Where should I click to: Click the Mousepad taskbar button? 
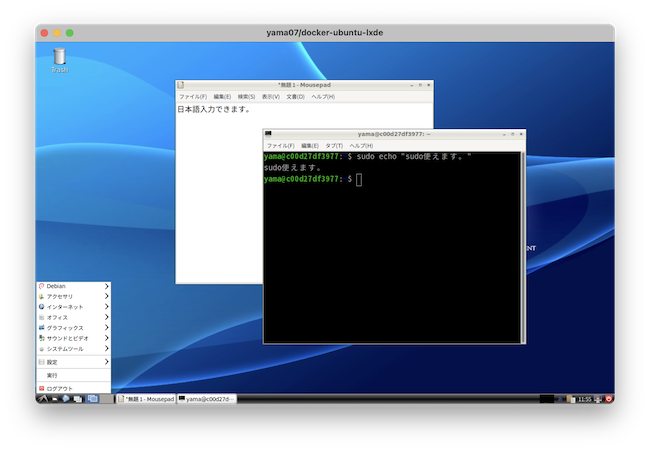tap(146, 399)
